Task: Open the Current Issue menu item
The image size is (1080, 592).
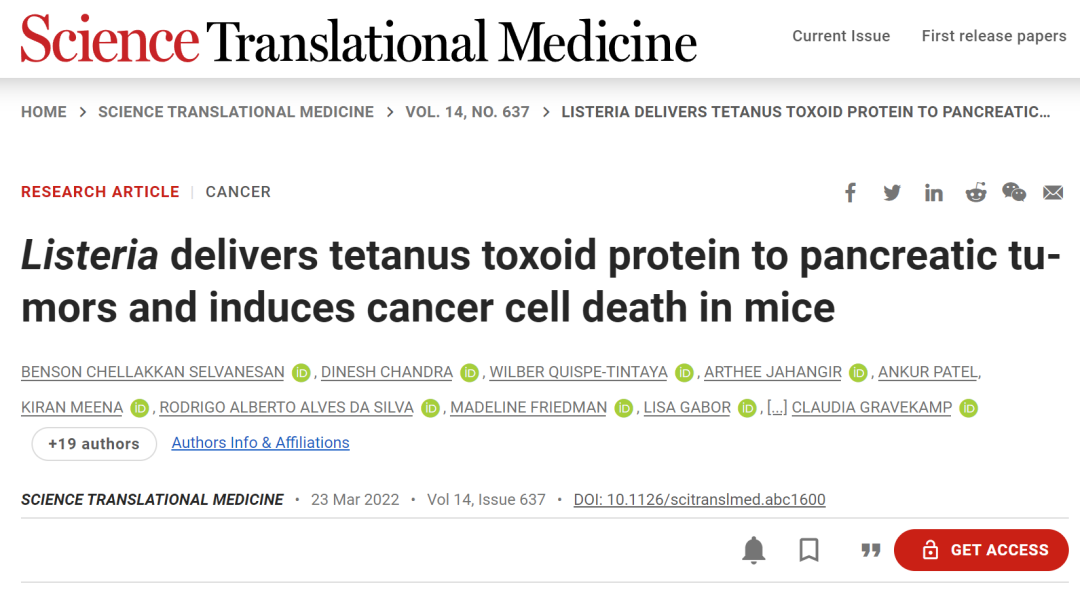Action: point(841,36)
